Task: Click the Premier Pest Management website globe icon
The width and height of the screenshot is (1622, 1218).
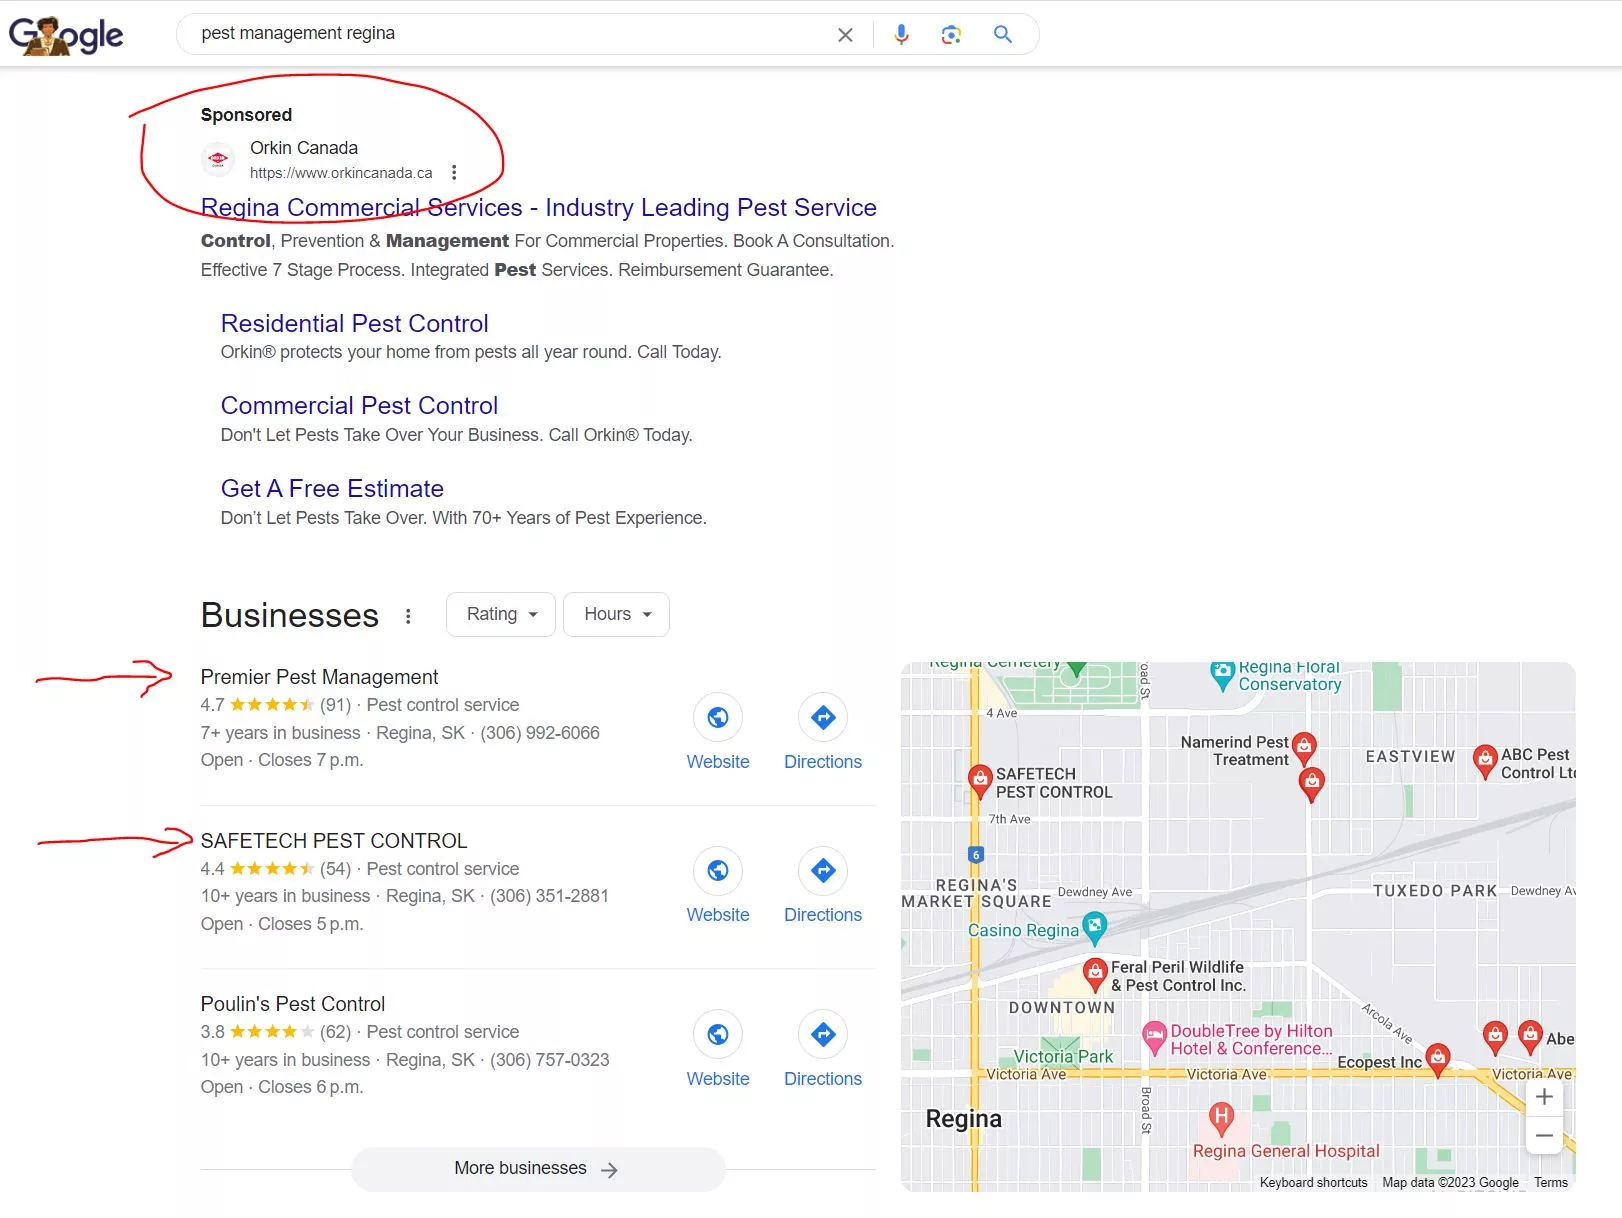Action: point(718,717)
